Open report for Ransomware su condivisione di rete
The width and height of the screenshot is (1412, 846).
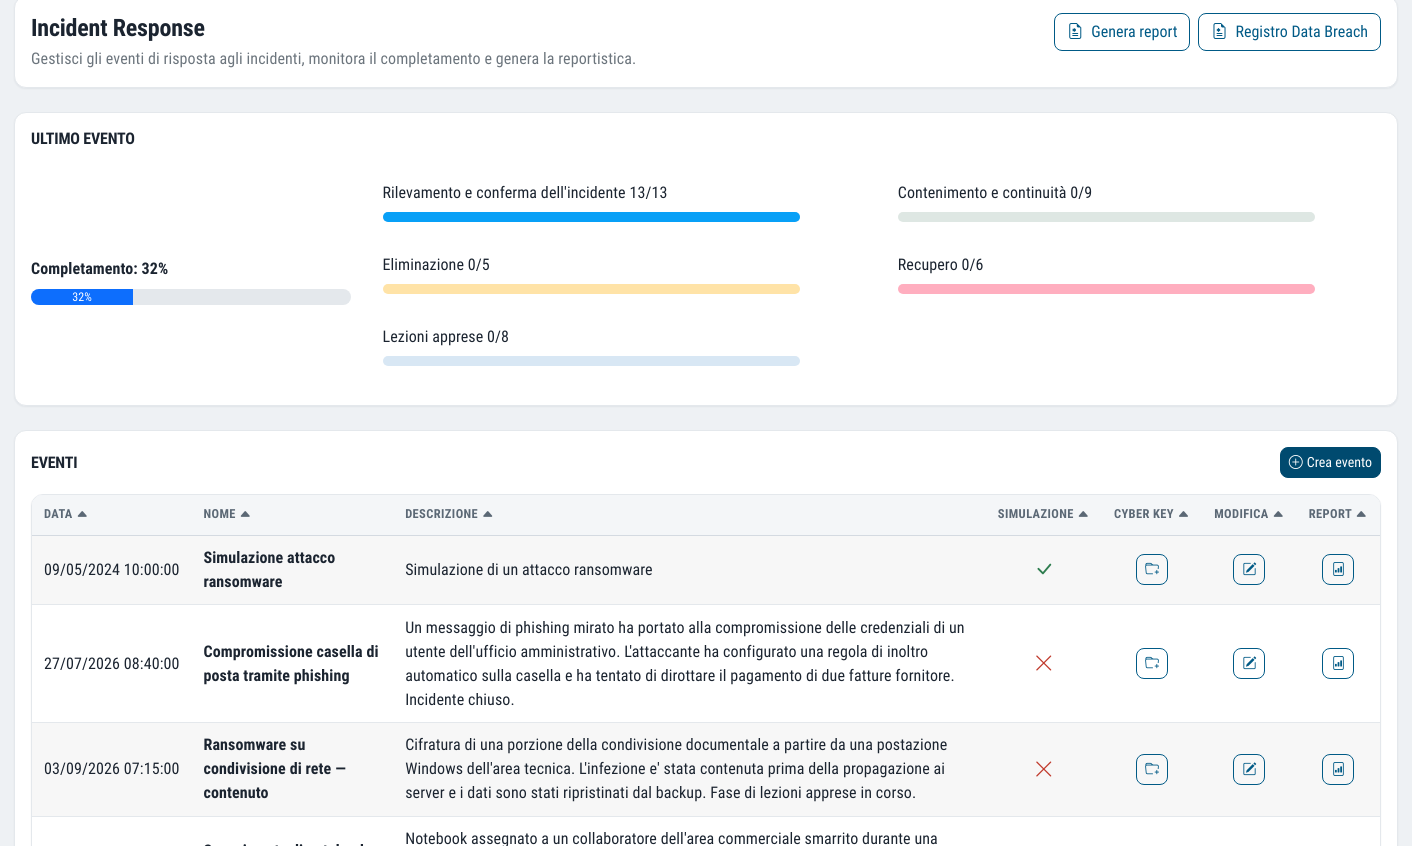point(1338,769)
